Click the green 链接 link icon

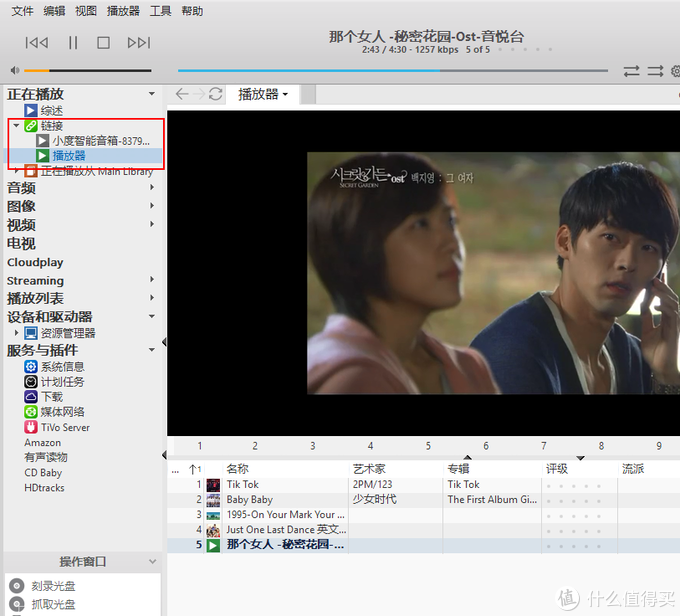[x=31, y=126]
